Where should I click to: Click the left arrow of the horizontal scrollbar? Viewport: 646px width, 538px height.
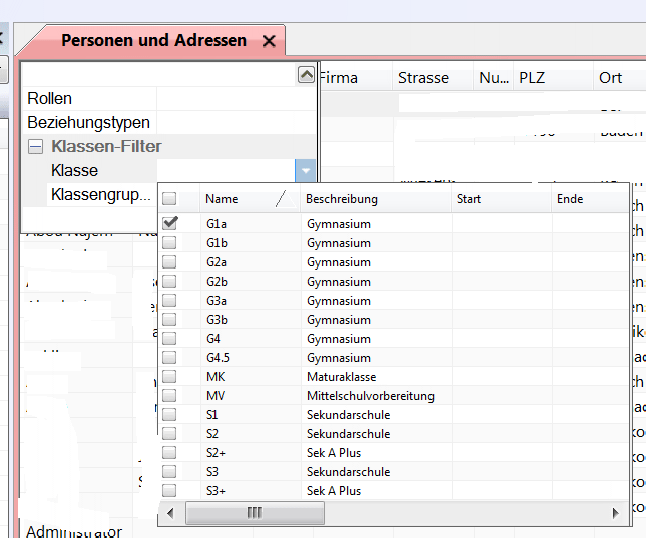coord(169,512)
